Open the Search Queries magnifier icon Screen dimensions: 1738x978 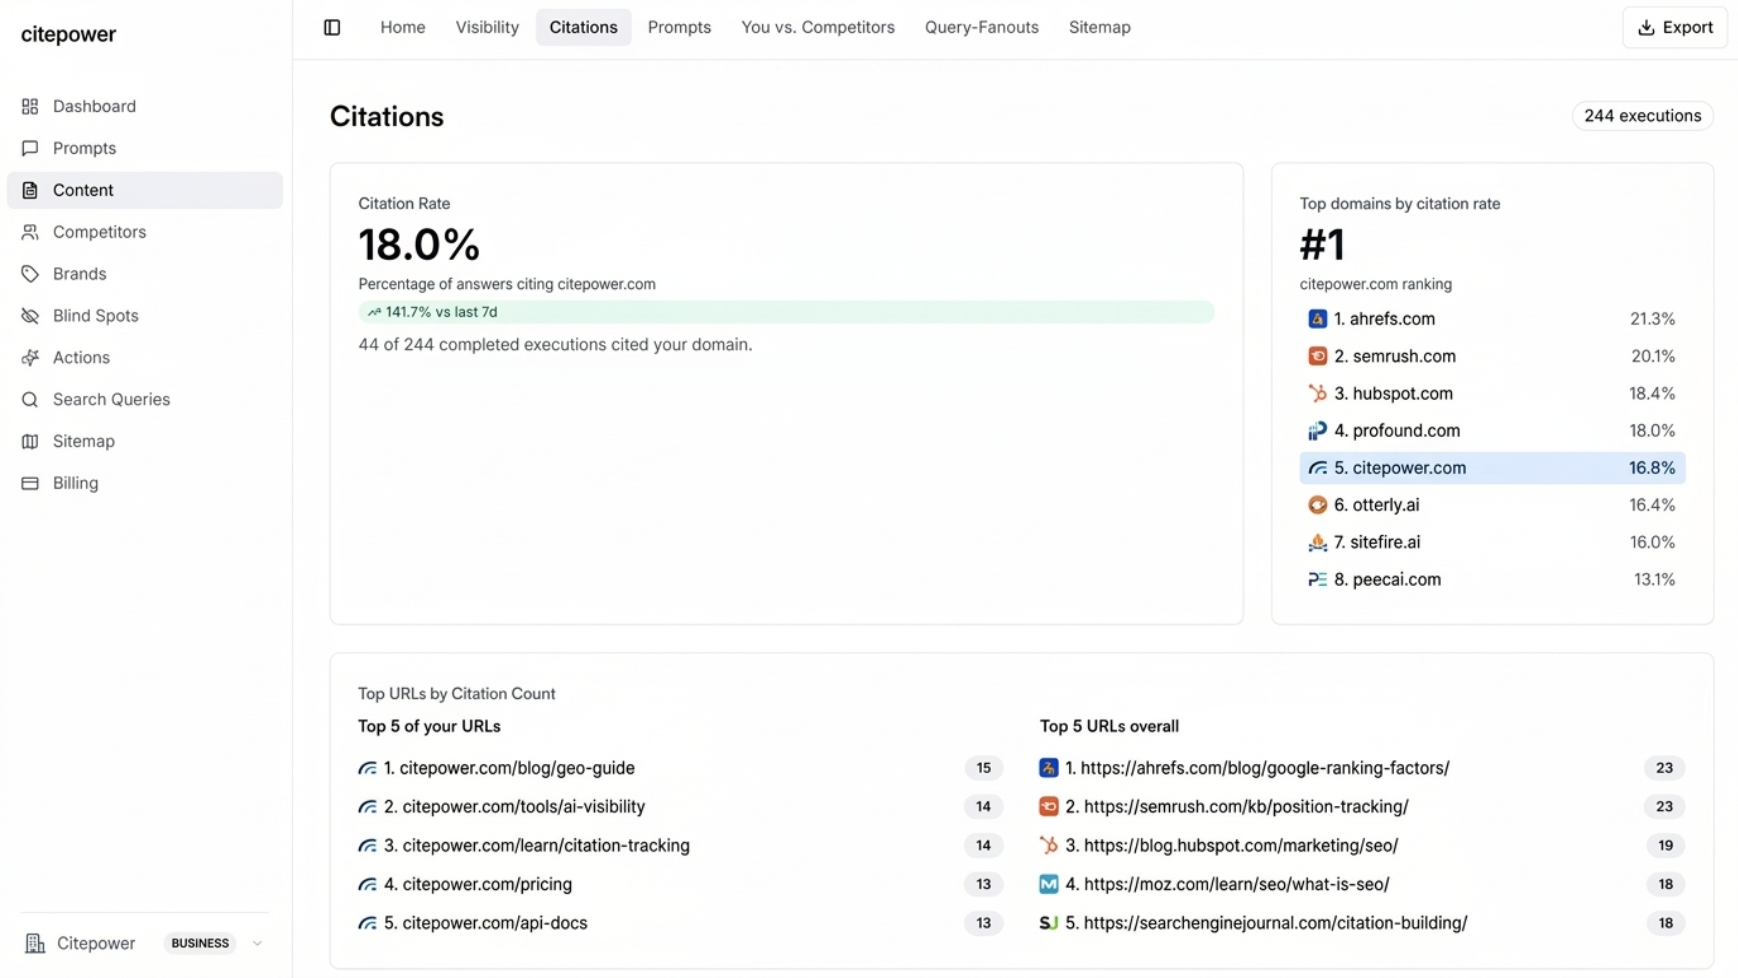(x=30, y=400)
